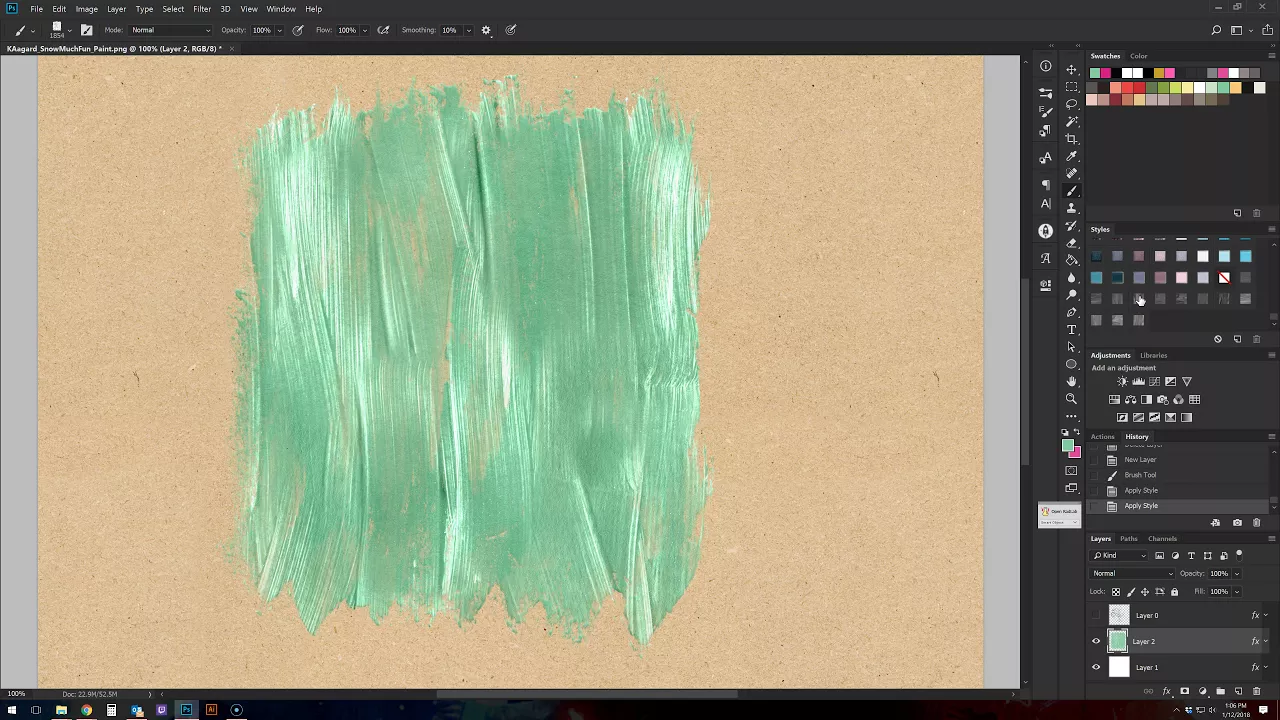Select the Healing Brush tool
Screen dimensions: 1280x720
point(1071,173)
